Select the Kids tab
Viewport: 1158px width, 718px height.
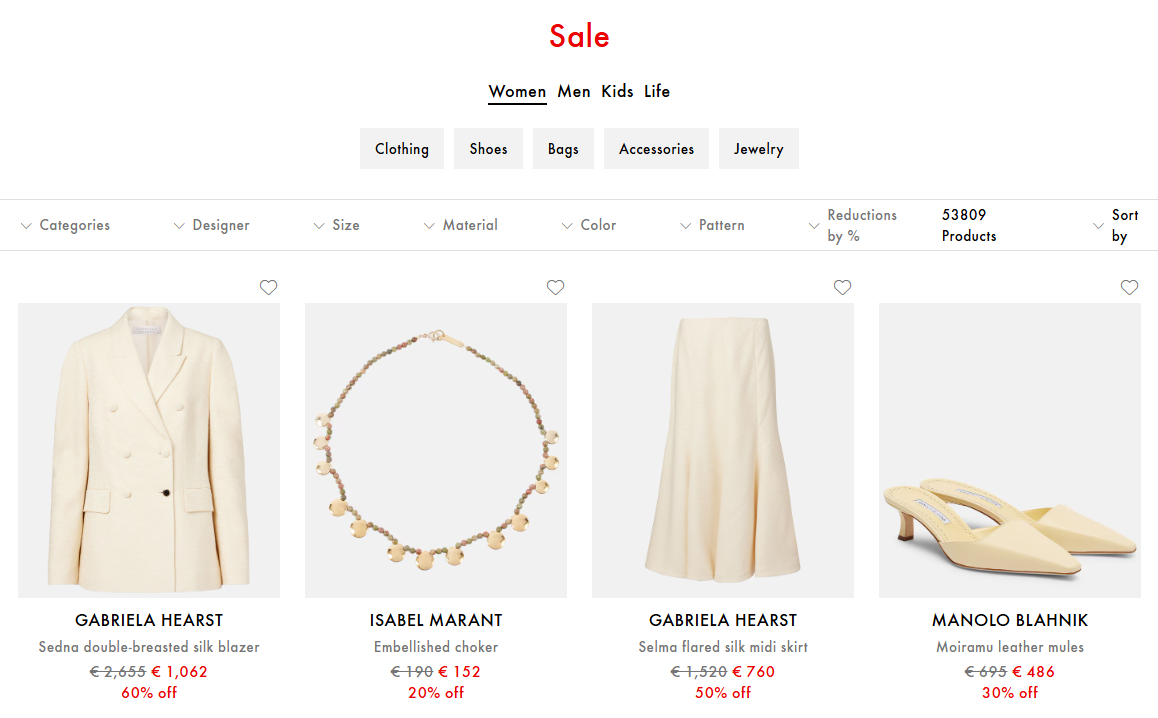tap(617, 91)
